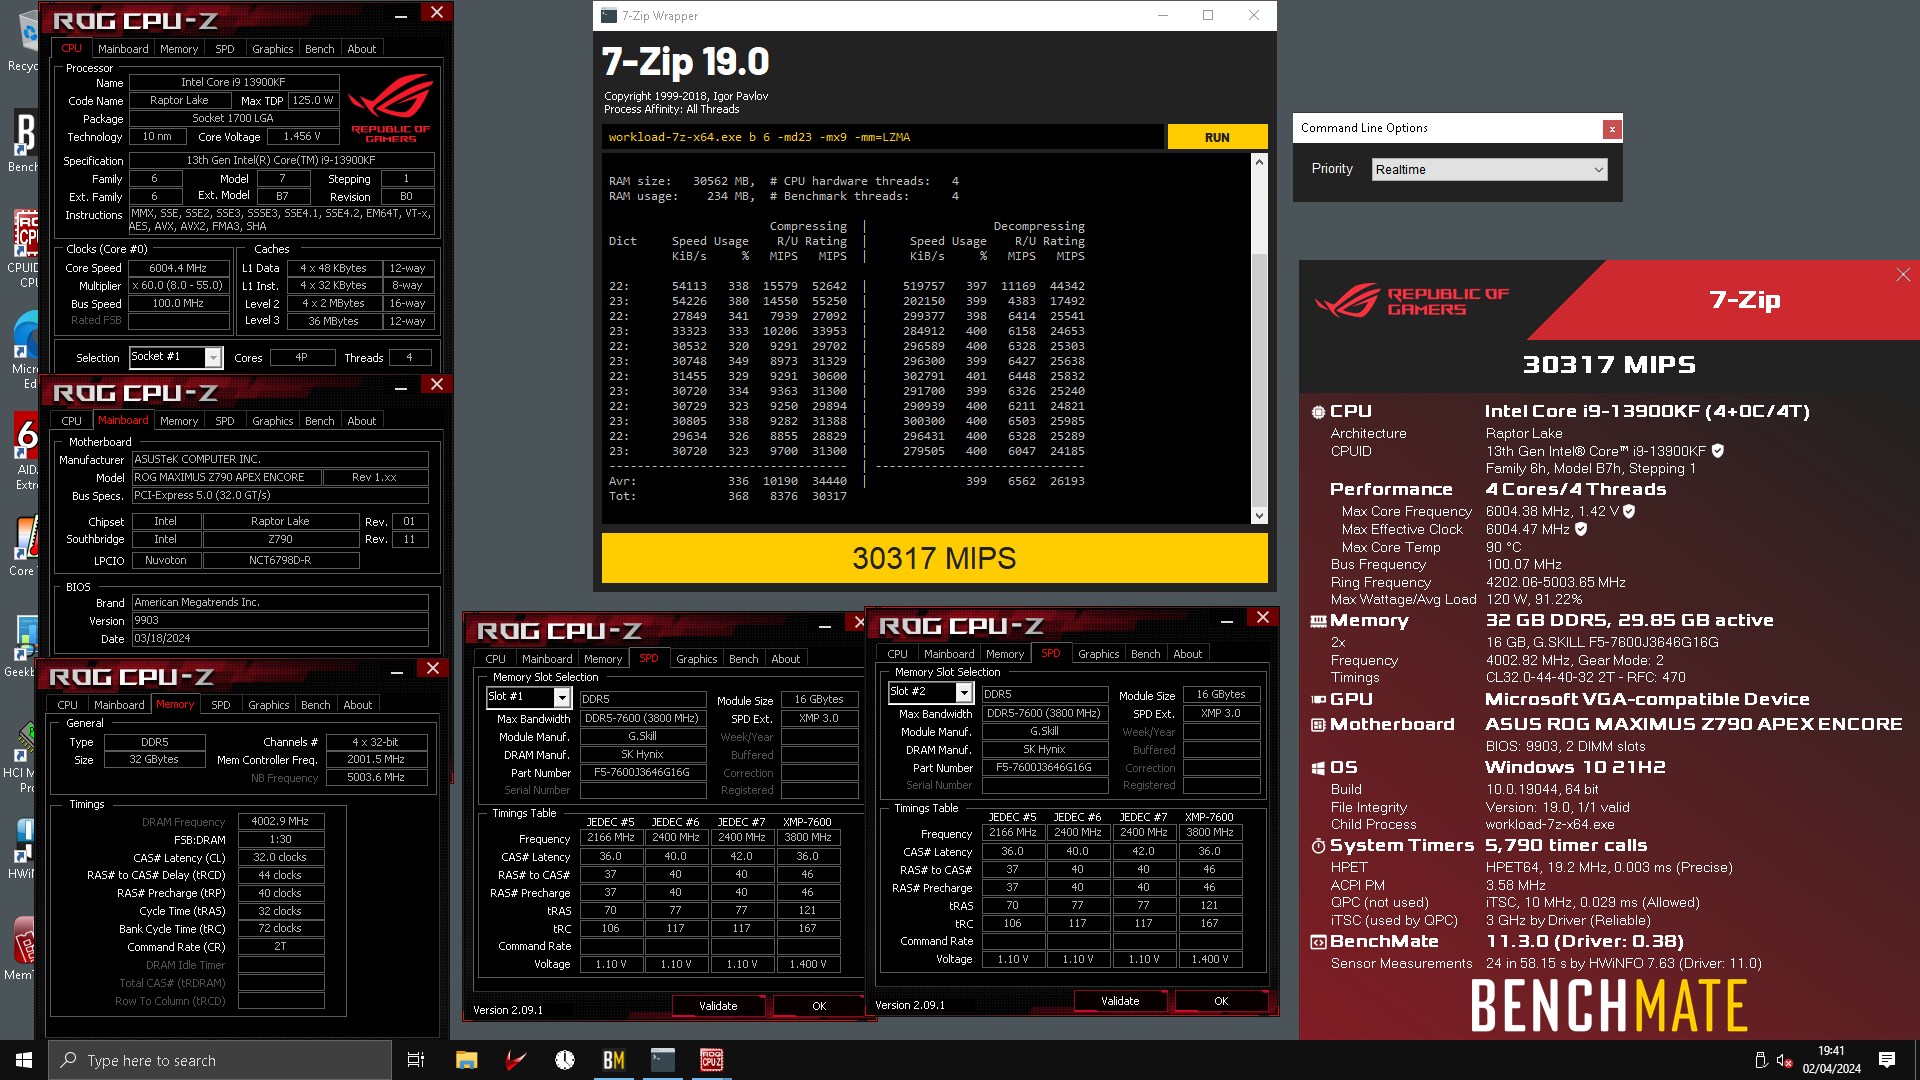
Task: Open the notification center icon
Action: pyautogui.click(x=1887, y=1060)
